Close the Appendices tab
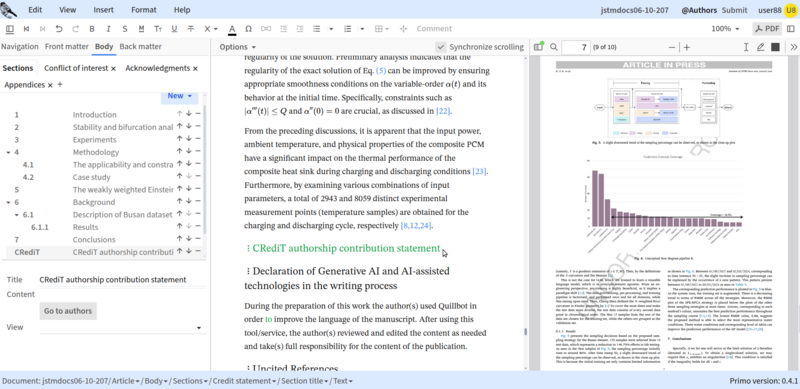Image resolution: width=800 pixels, height=389 pixels. click(x=50, y=85)
